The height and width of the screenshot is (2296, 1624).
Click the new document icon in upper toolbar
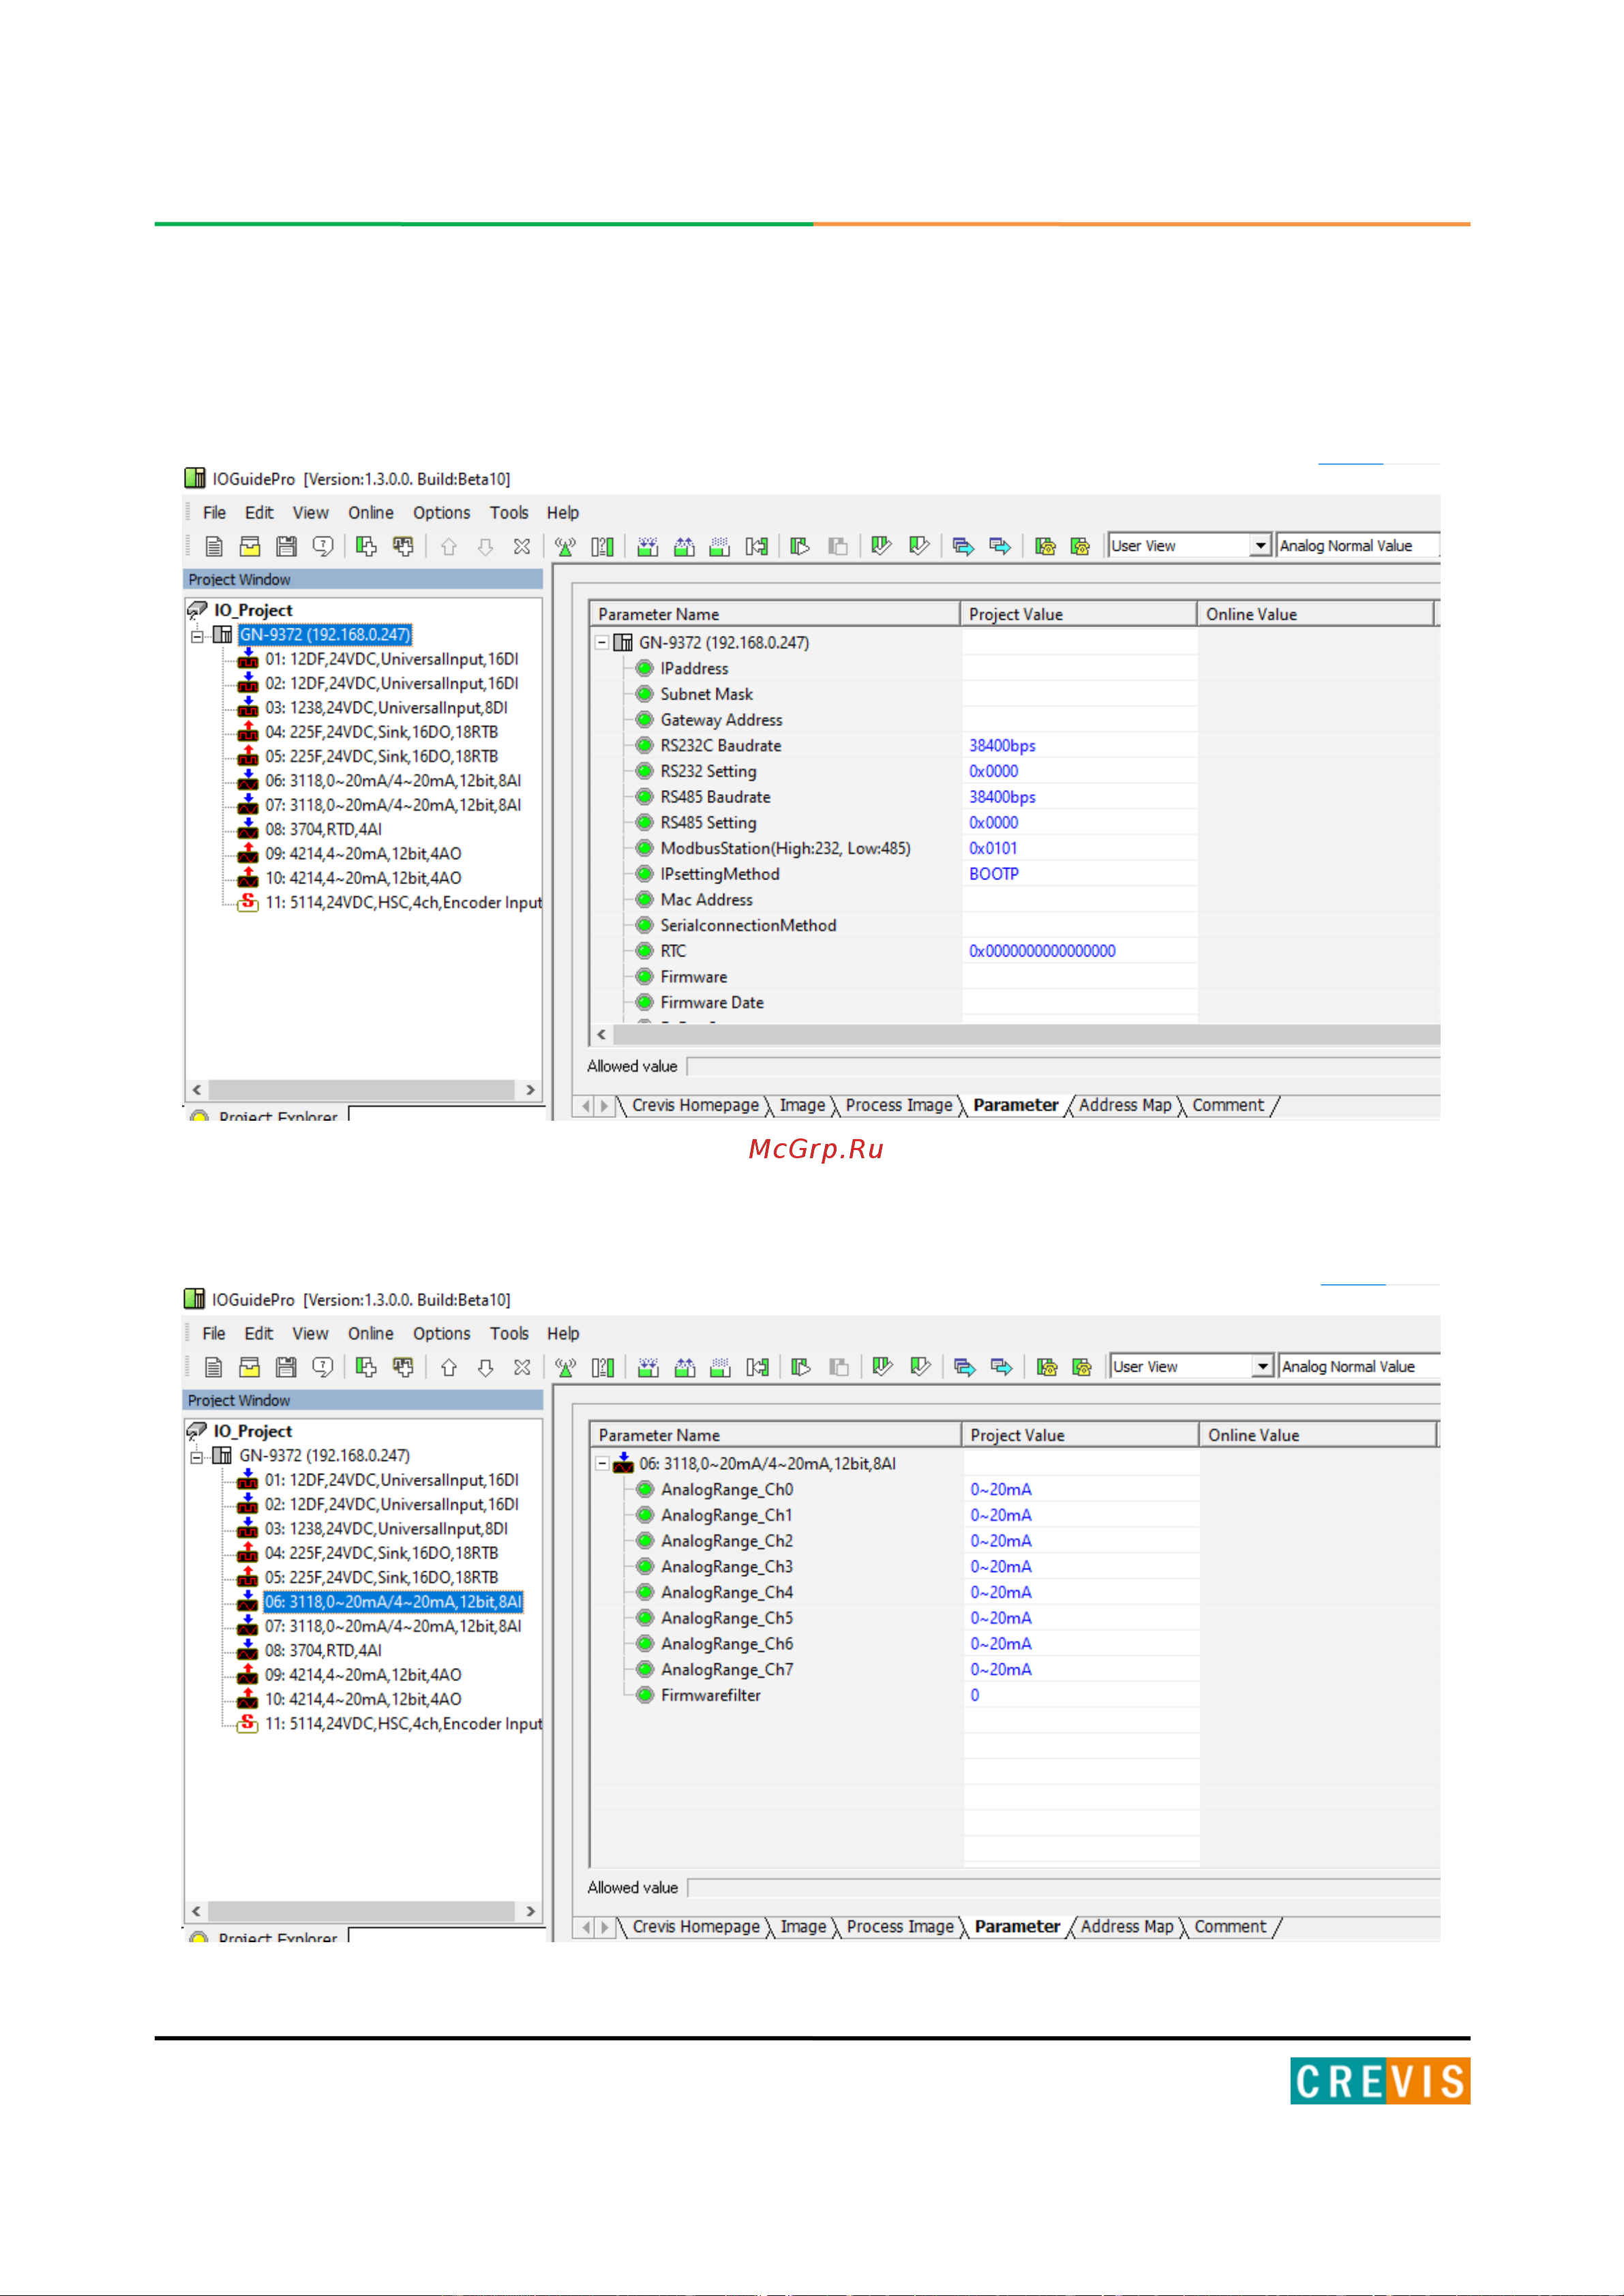[x=213, y=546]
